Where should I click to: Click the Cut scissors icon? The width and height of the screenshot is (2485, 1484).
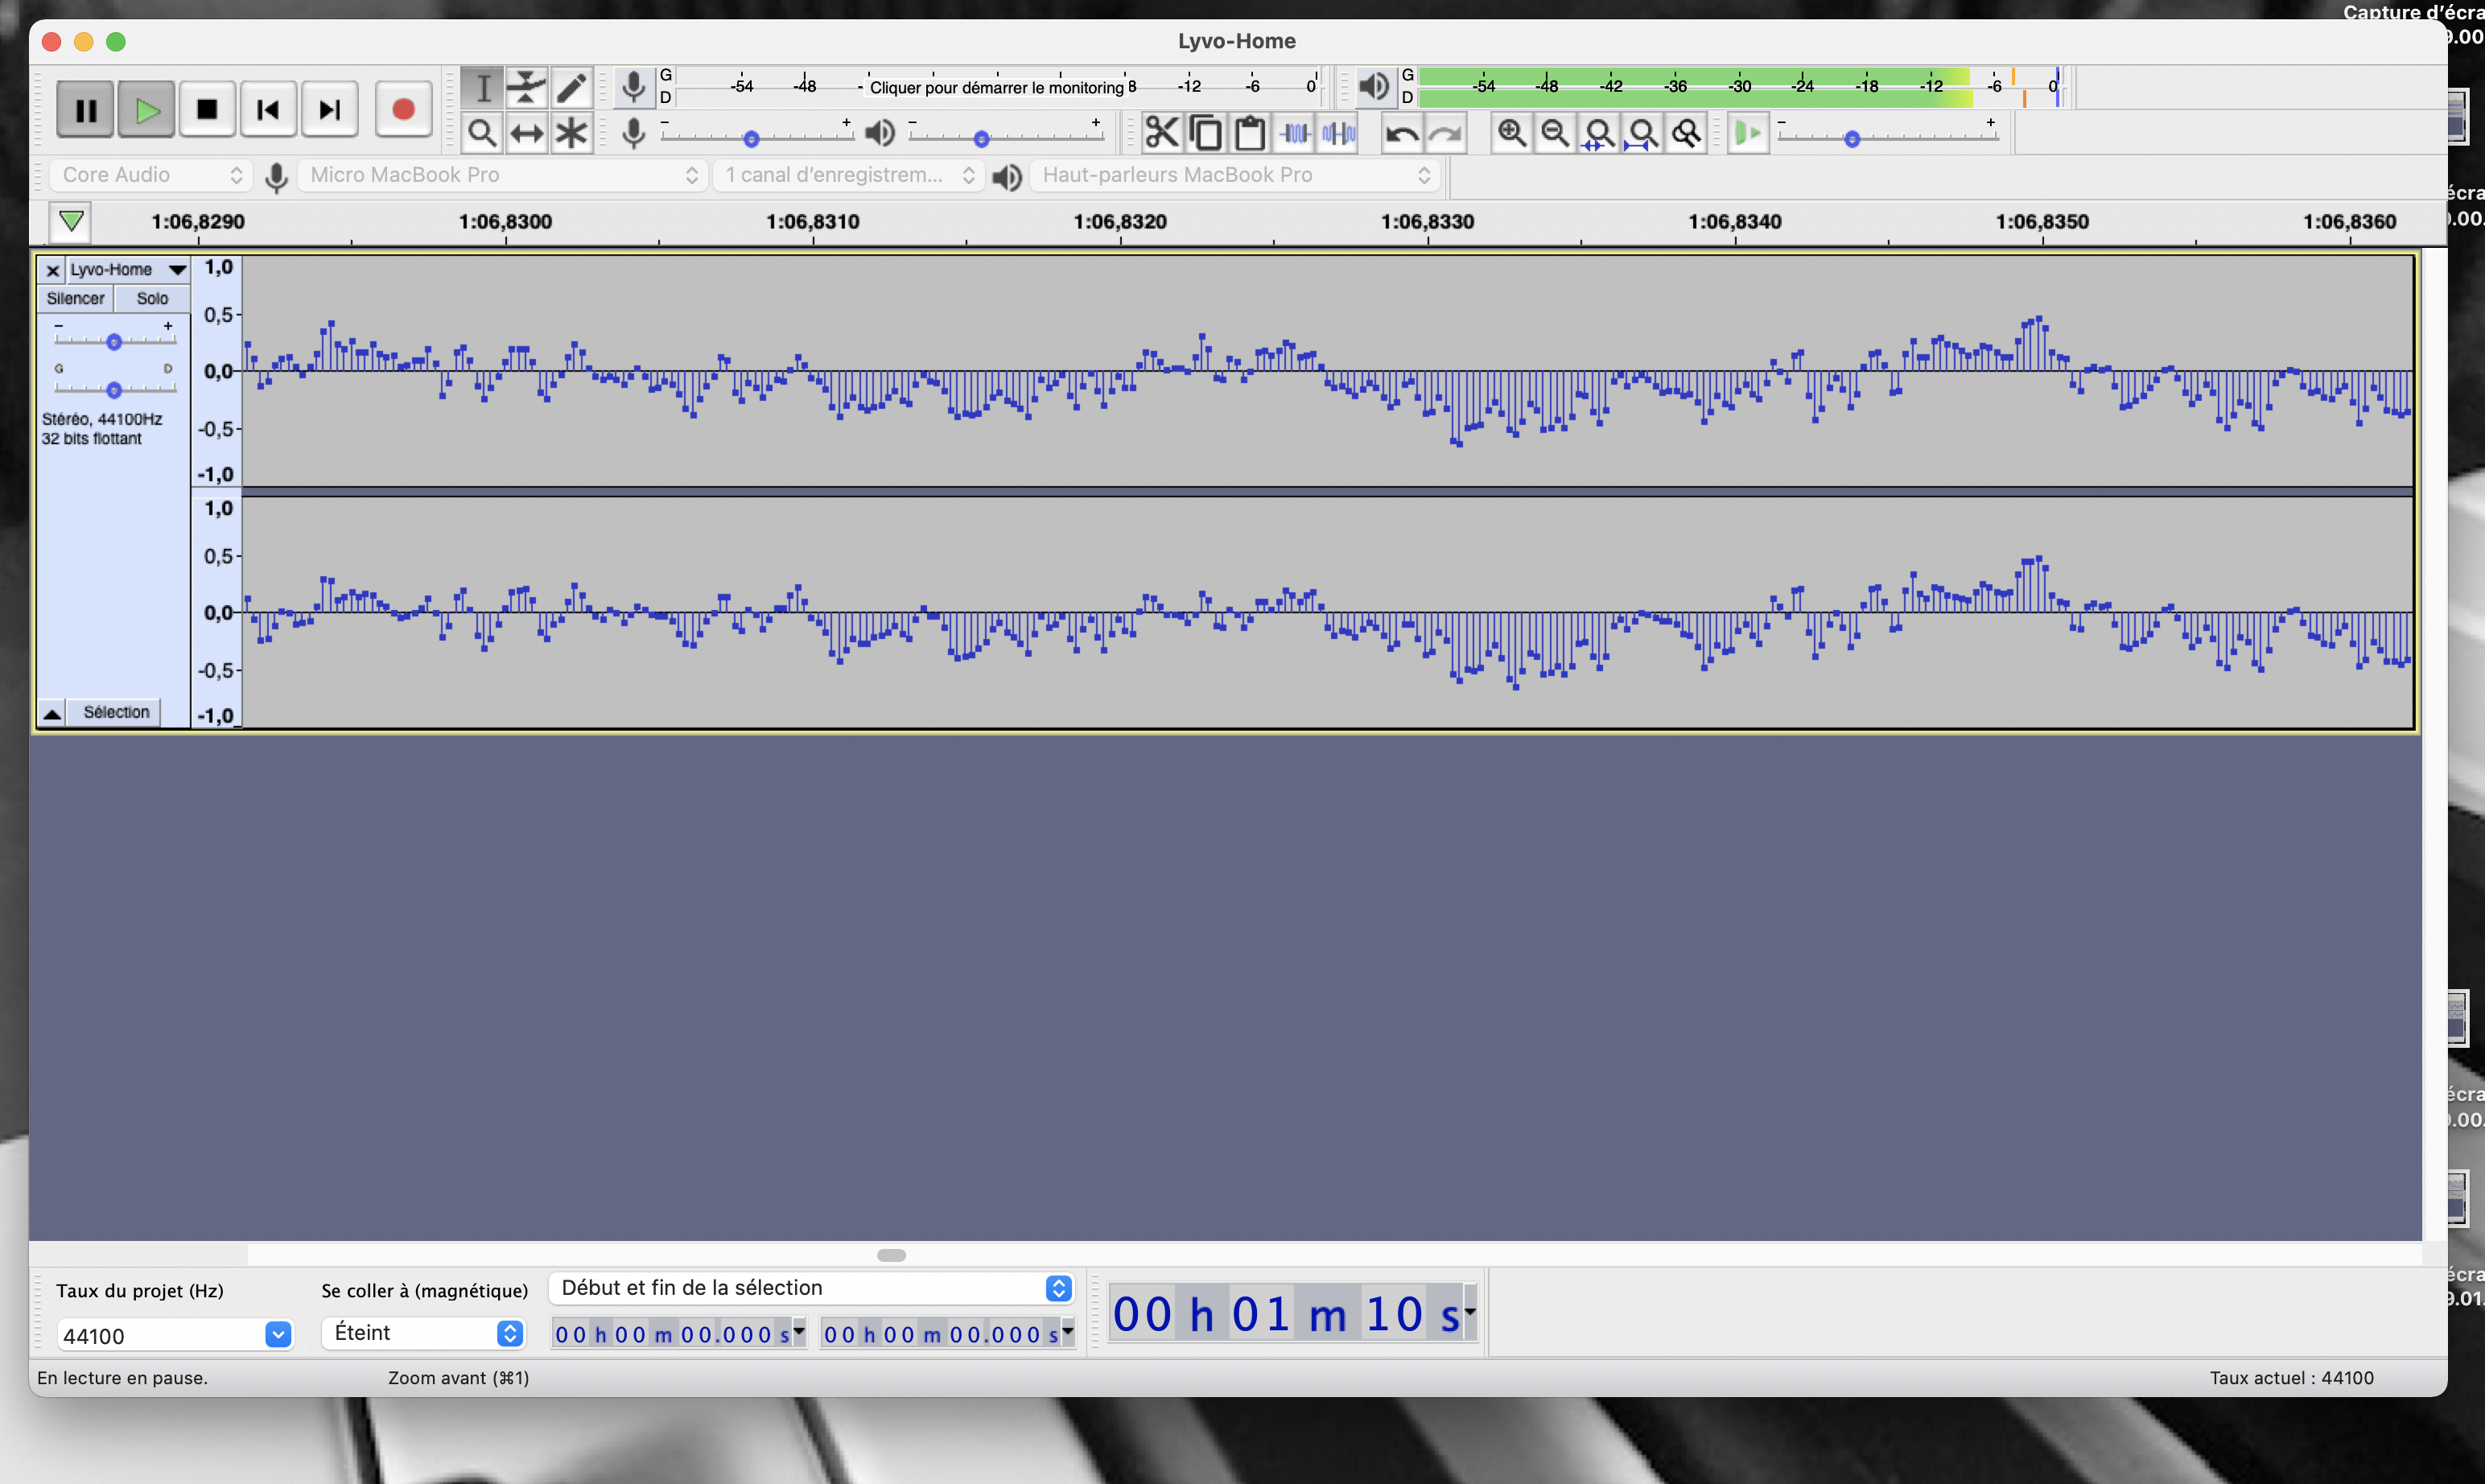[x=1161, y=133]
